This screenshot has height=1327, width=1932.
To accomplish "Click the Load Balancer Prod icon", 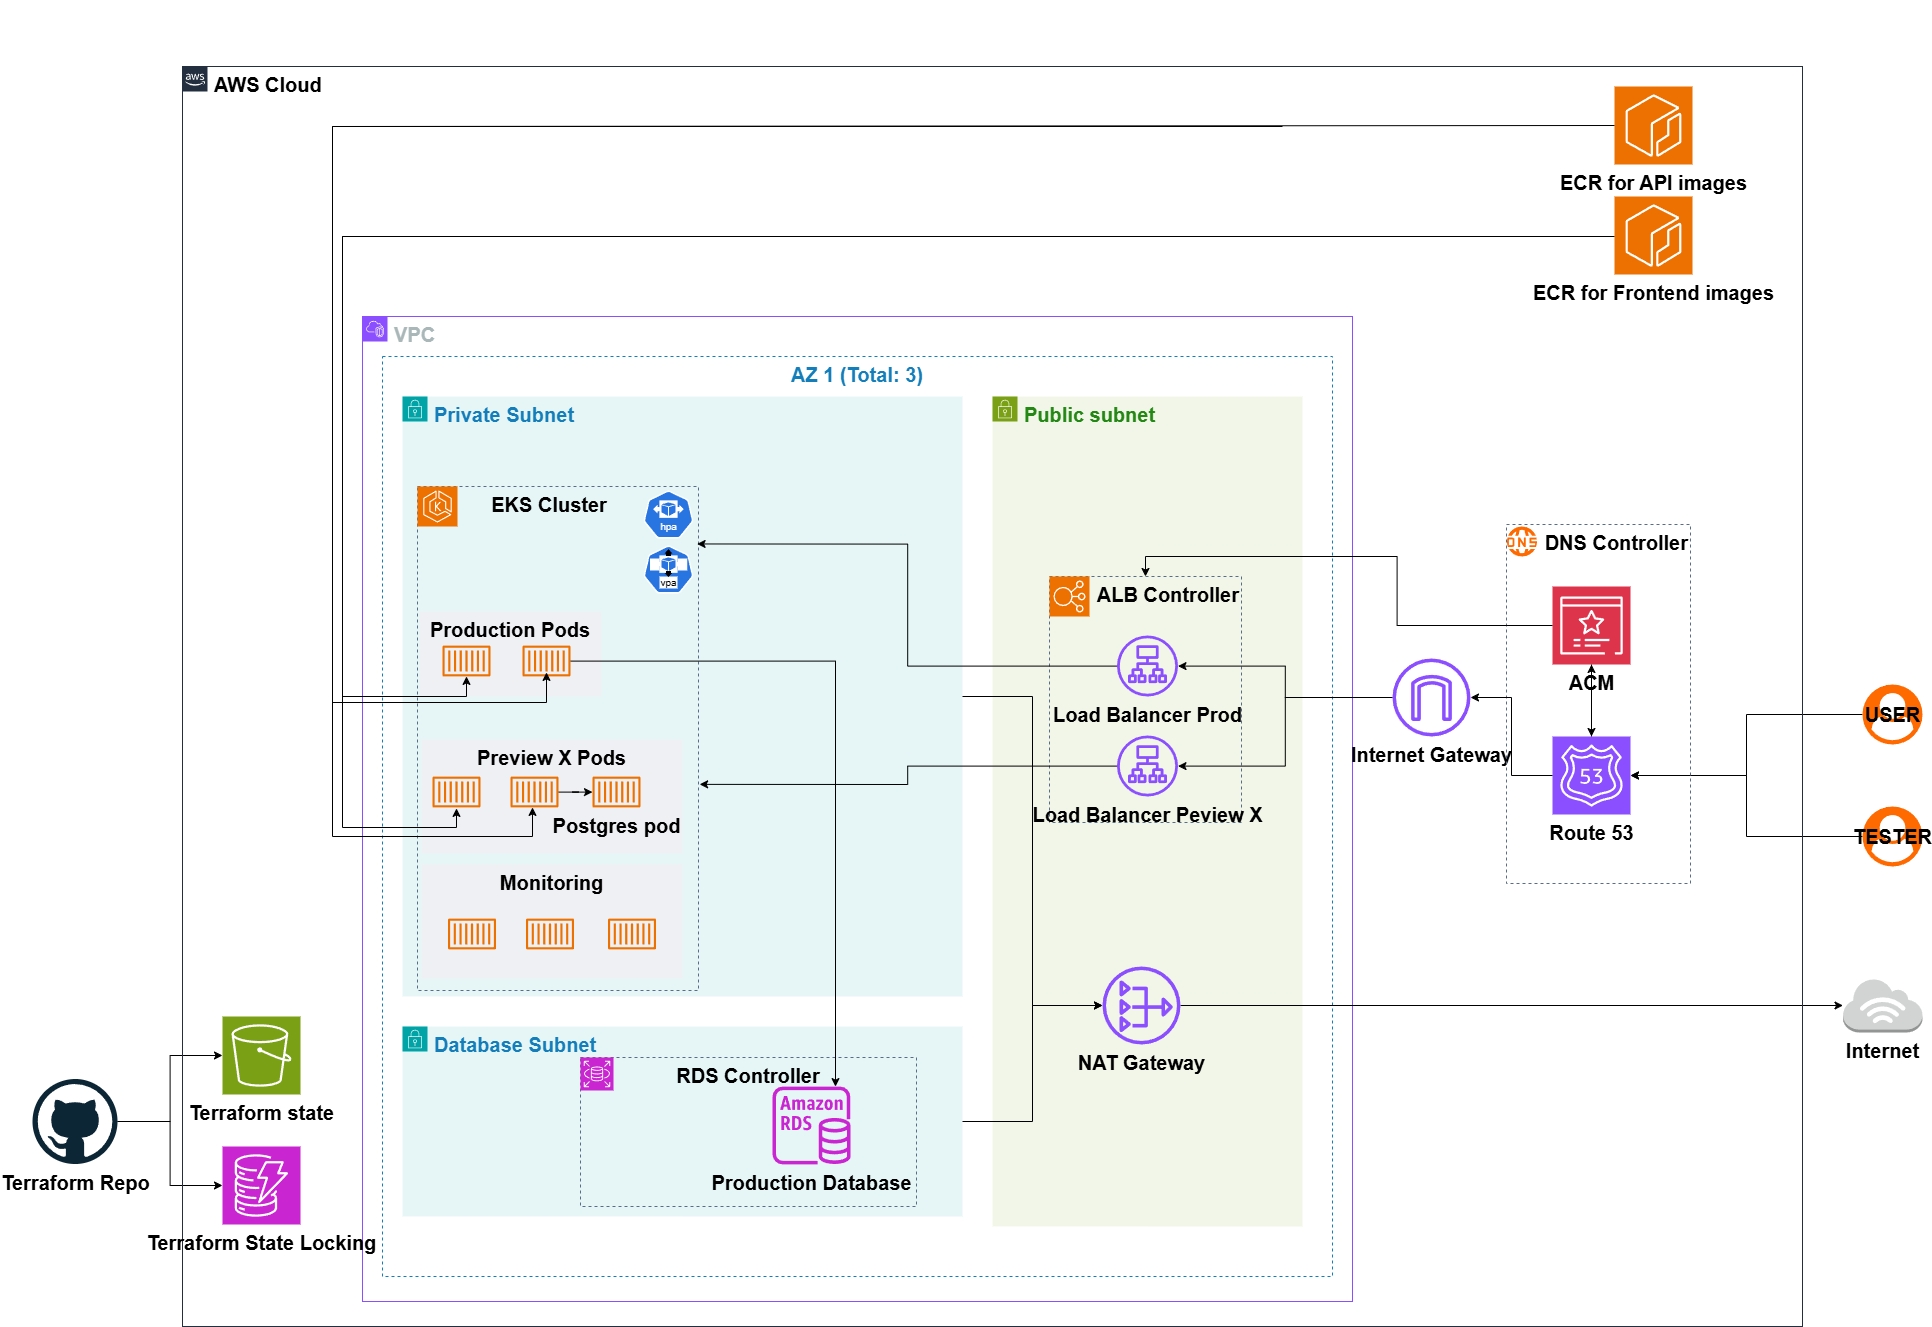I will [x=1146, y=665].
